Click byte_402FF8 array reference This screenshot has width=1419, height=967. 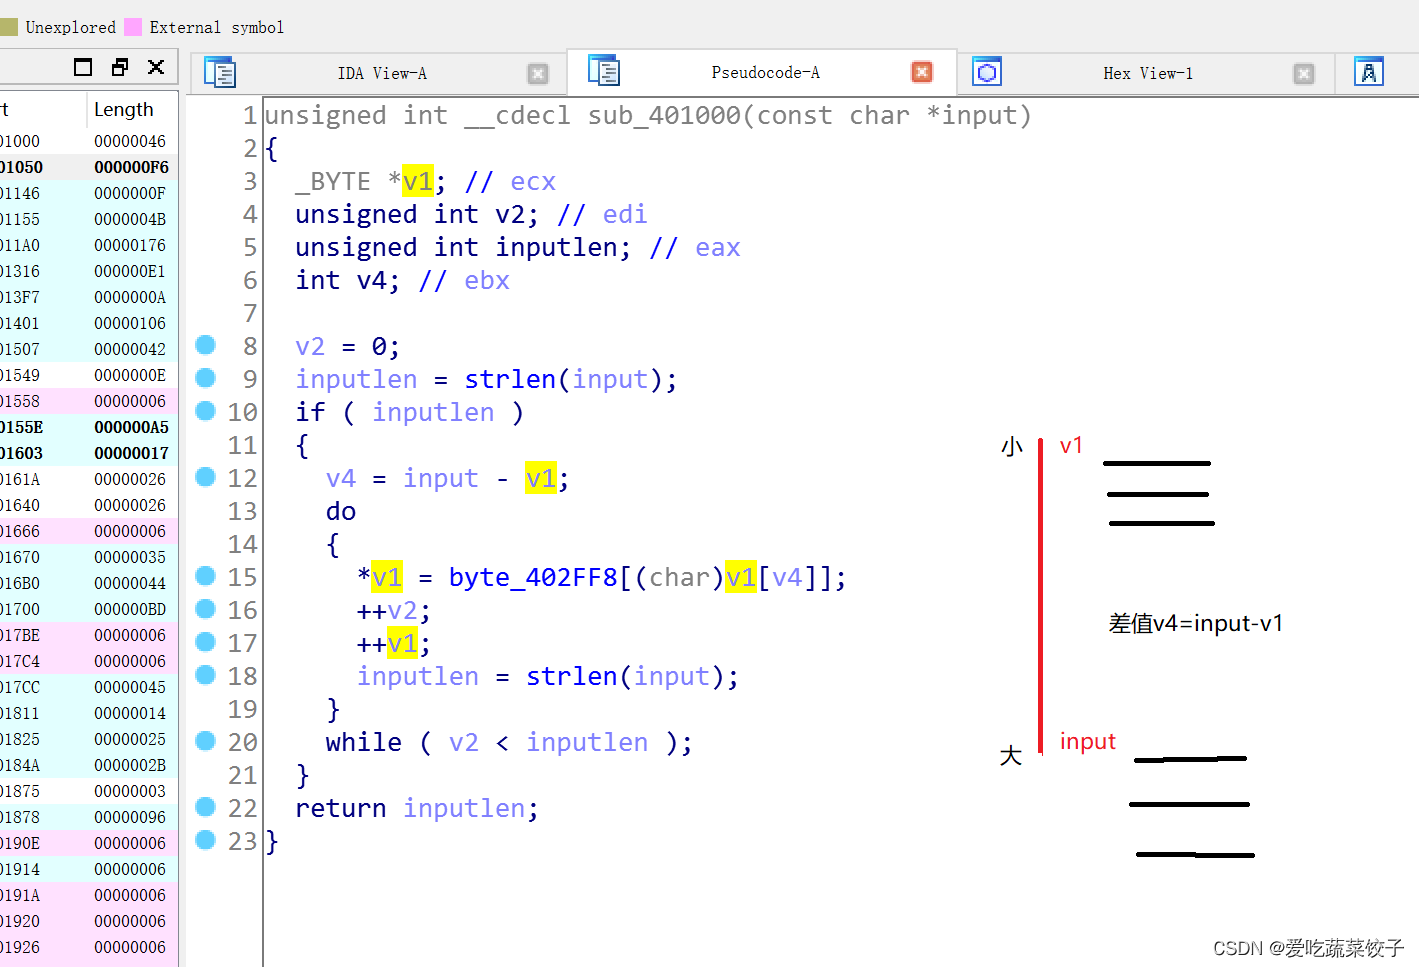[x=532, y=577]
